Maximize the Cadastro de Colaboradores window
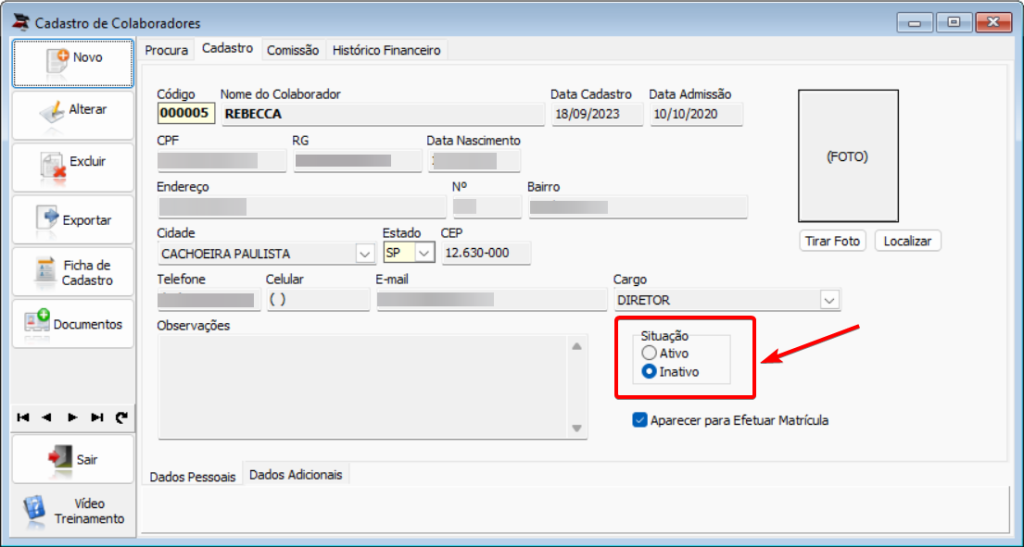The image size is (1024, 547). click(x=953, y=23)
